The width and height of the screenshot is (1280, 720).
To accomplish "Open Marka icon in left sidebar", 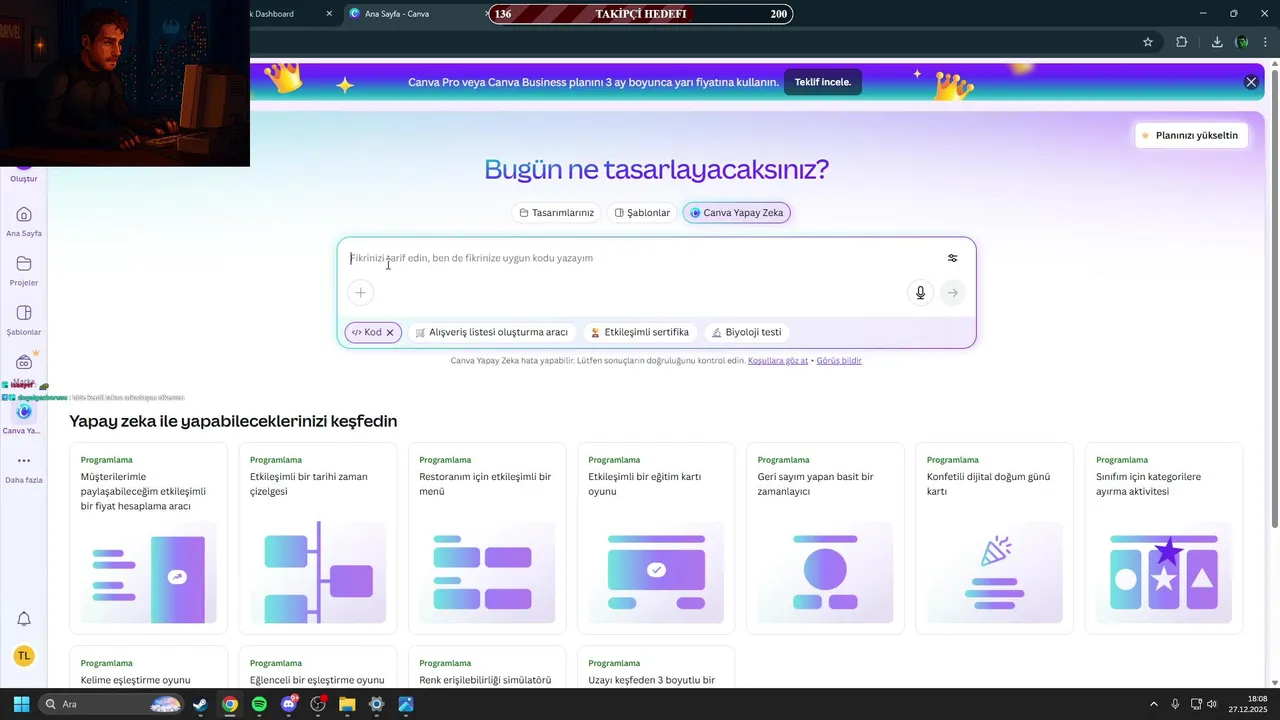I will (x=24, y=362).
